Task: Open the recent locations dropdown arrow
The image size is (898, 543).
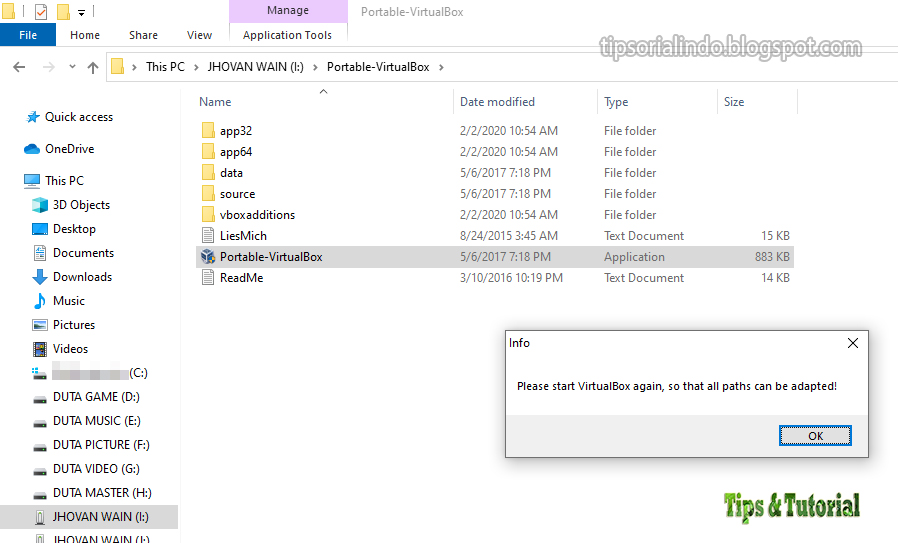Action: pos(72,66)
